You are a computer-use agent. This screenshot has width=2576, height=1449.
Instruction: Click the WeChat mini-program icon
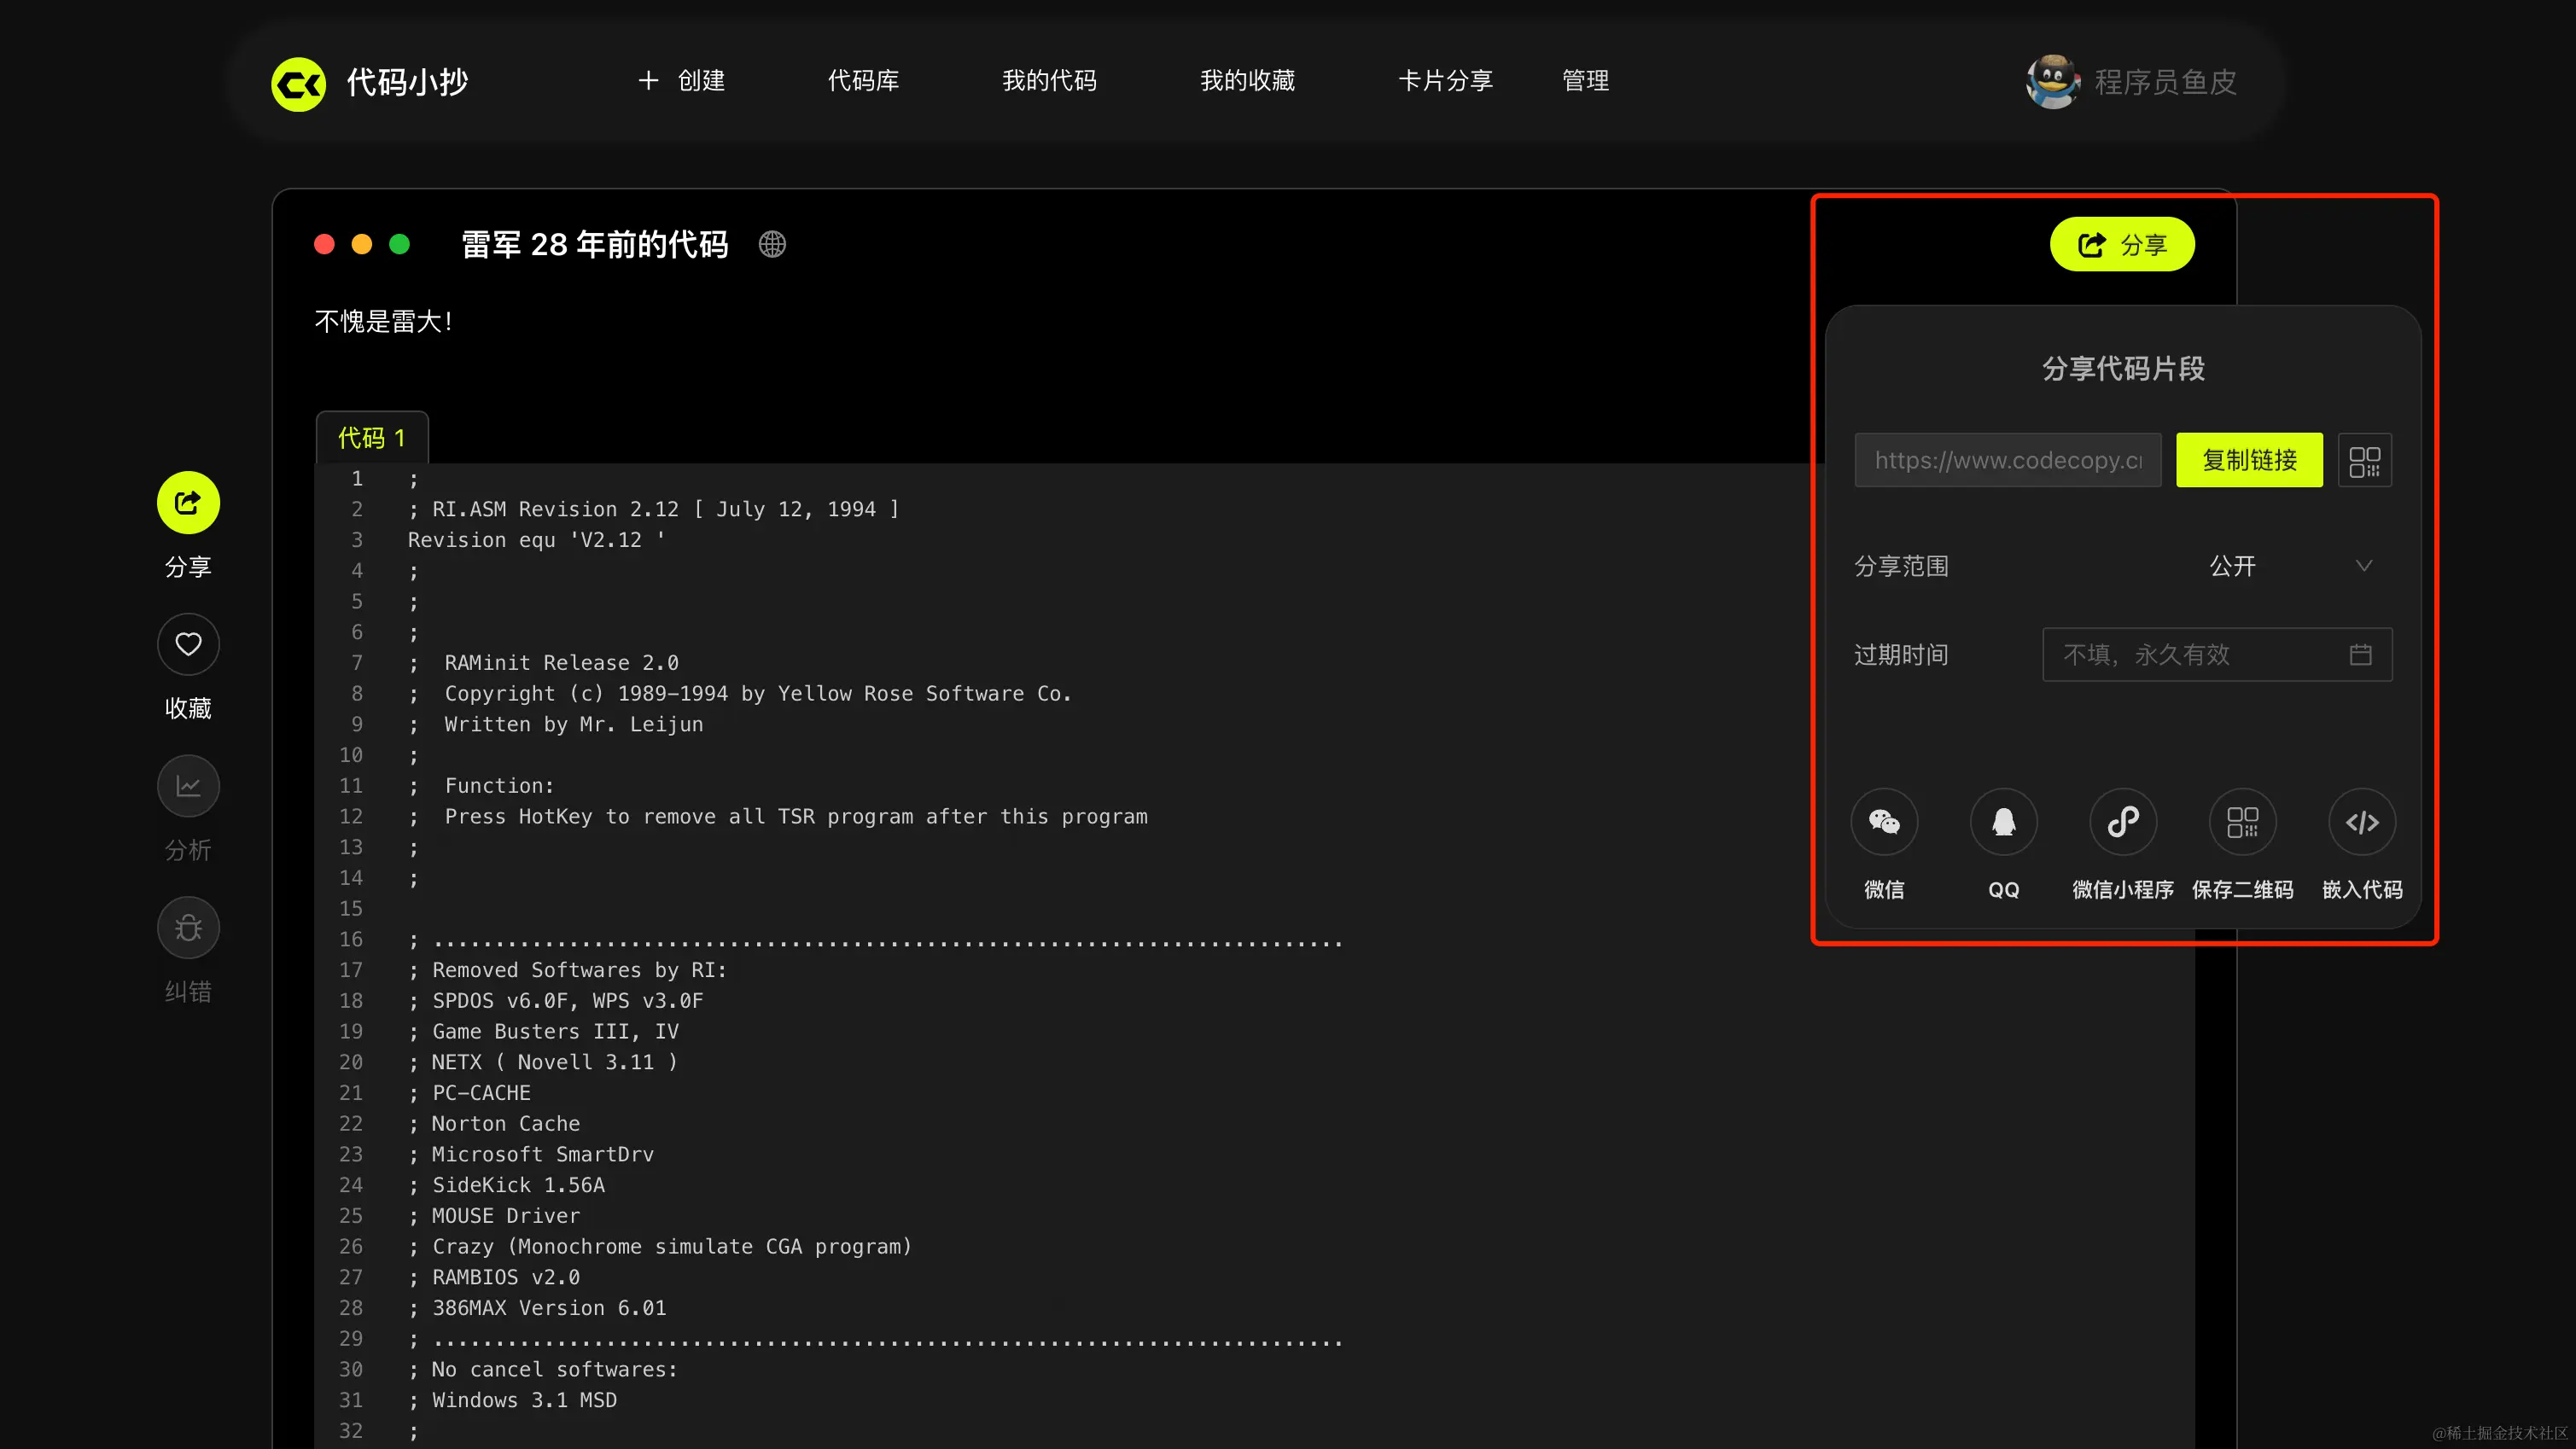pos(2123,822)
